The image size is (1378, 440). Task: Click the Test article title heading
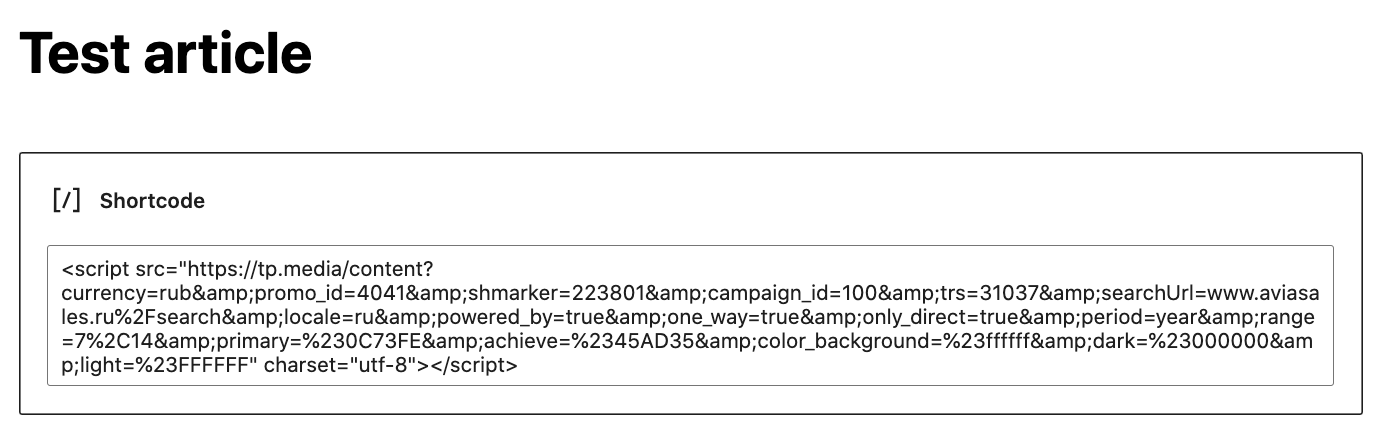pyautogui.click(x=166, y=52)
